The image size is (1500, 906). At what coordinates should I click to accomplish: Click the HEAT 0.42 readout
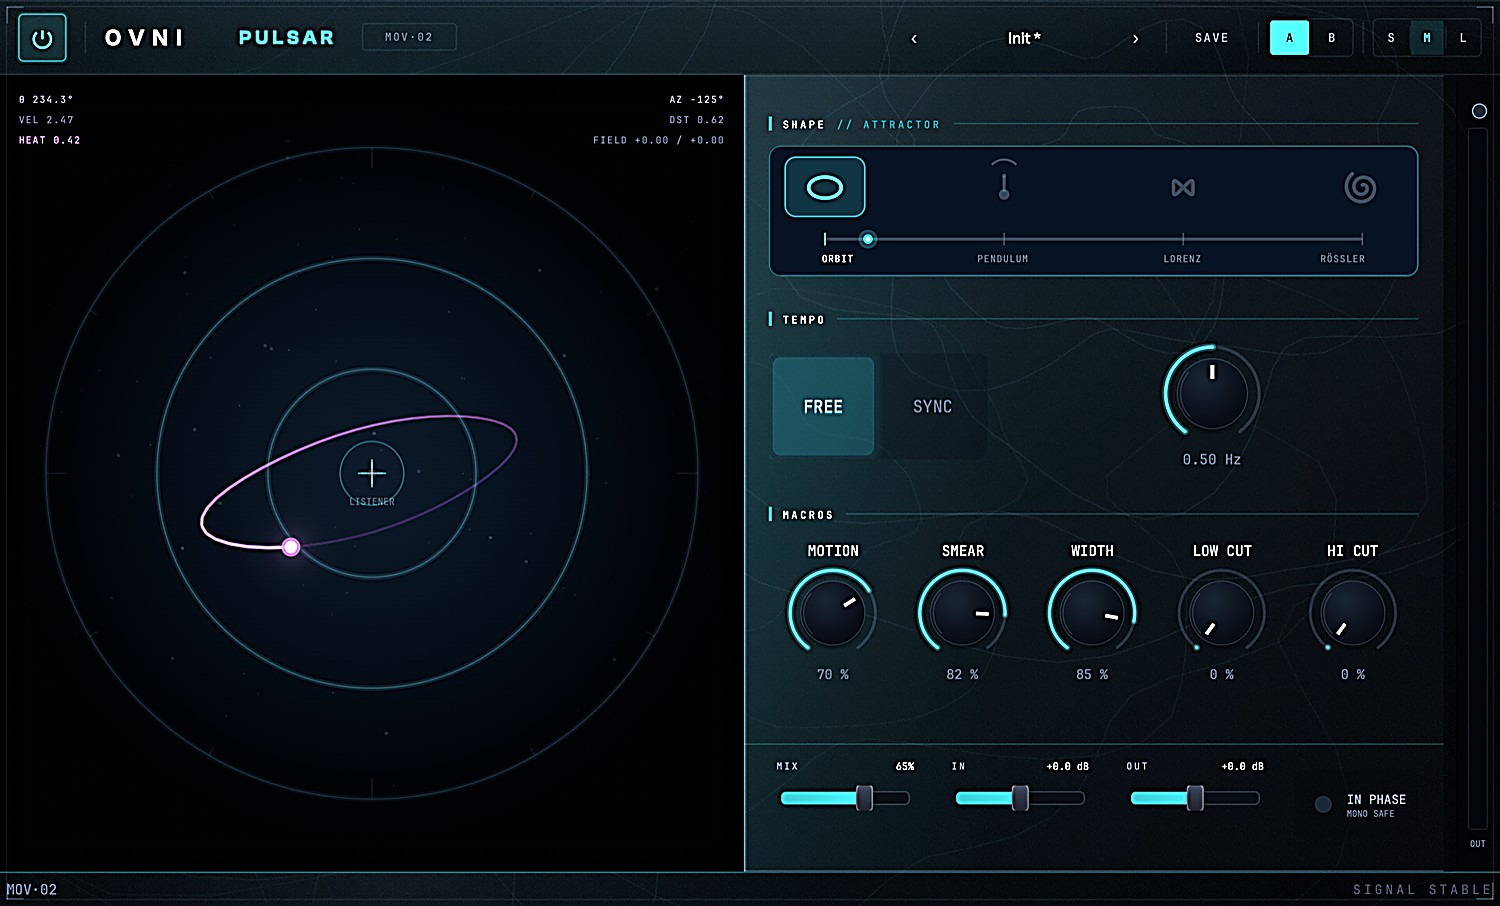click(49, 140)
